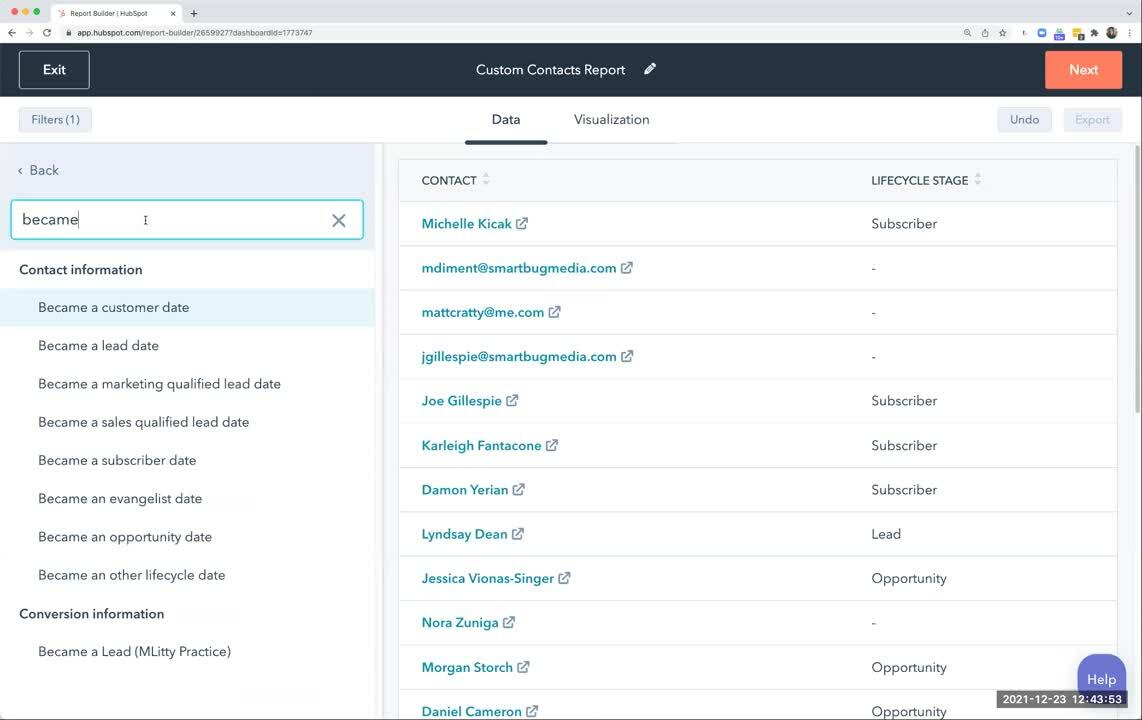Click the Conversion information section heading
The image size is (1142, 720).
(x=92, y=614)
